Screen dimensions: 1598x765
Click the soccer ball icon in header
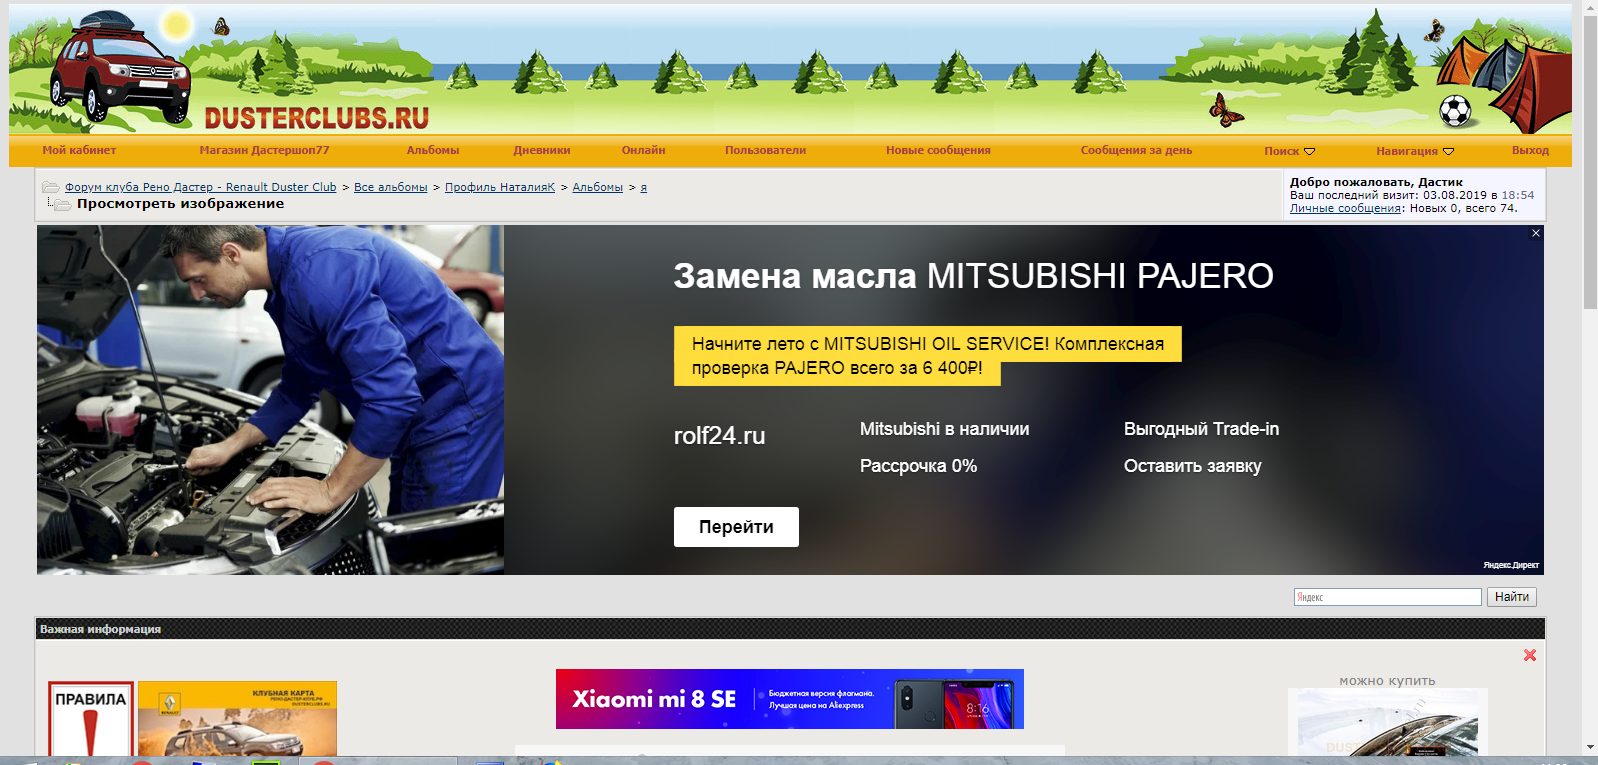click(1455, 110)
